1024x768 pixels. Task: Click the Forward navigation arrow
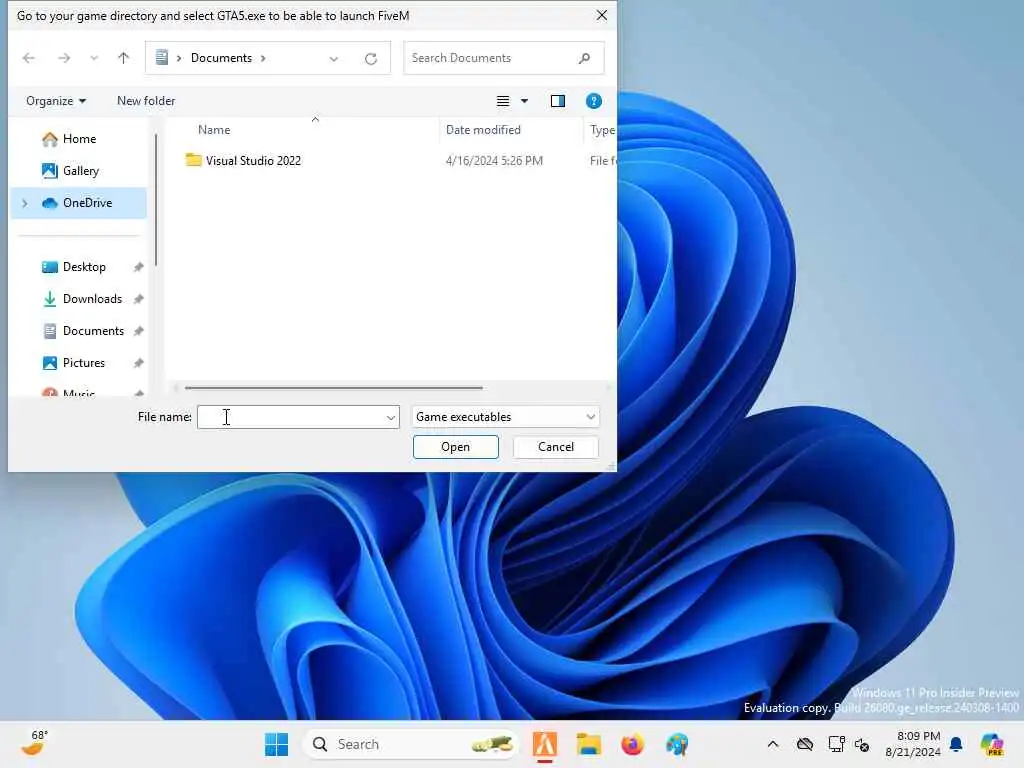63,58
